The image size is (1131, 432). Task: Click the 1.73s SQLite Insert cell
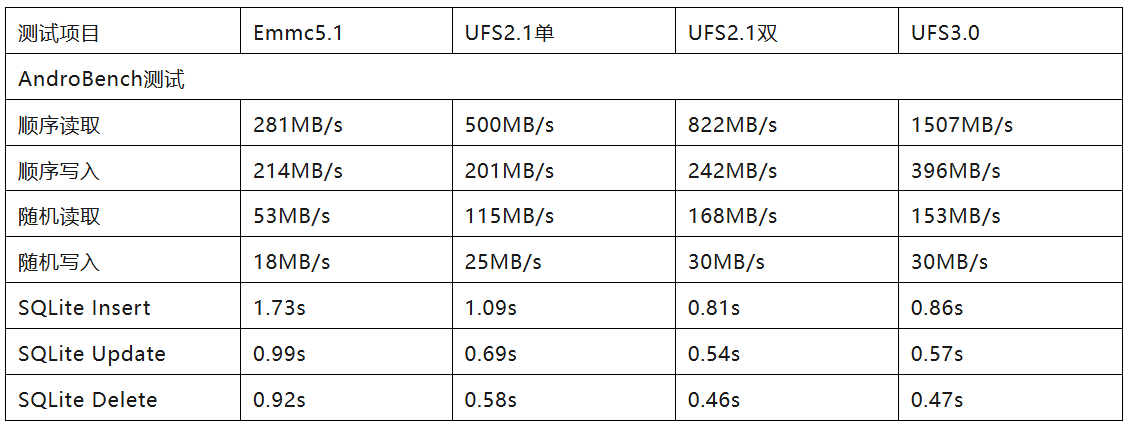[x=279, y=308]
